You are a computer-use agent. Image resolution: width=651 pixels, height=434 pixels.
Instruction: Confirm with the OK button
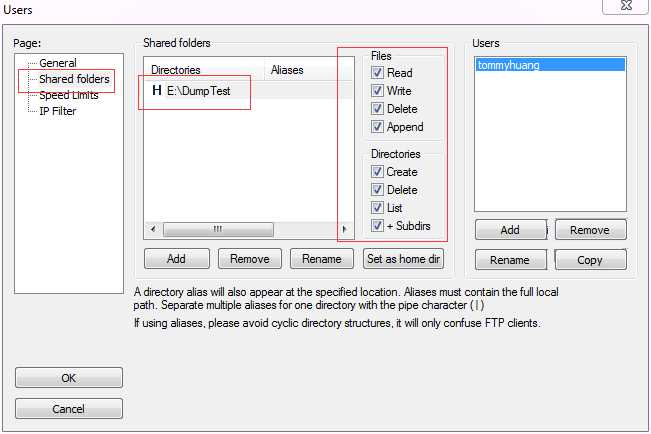click(x=69, y=378)
